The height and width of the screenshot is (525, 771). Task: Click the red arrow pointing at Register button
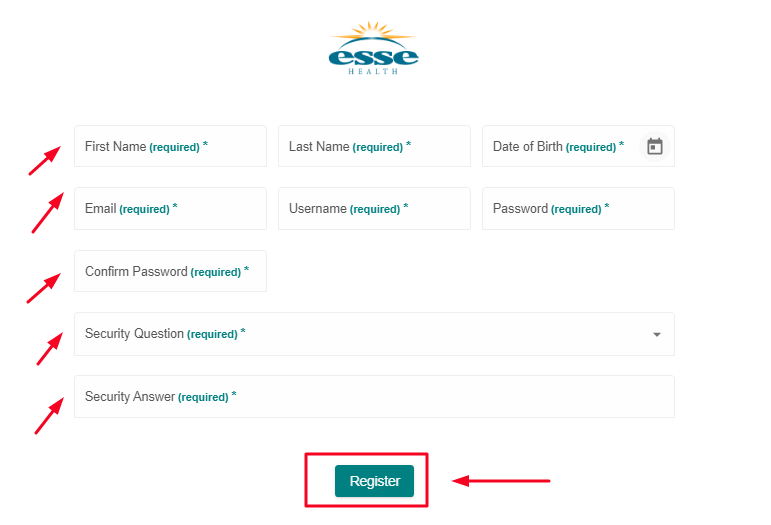tap(501, 481)
